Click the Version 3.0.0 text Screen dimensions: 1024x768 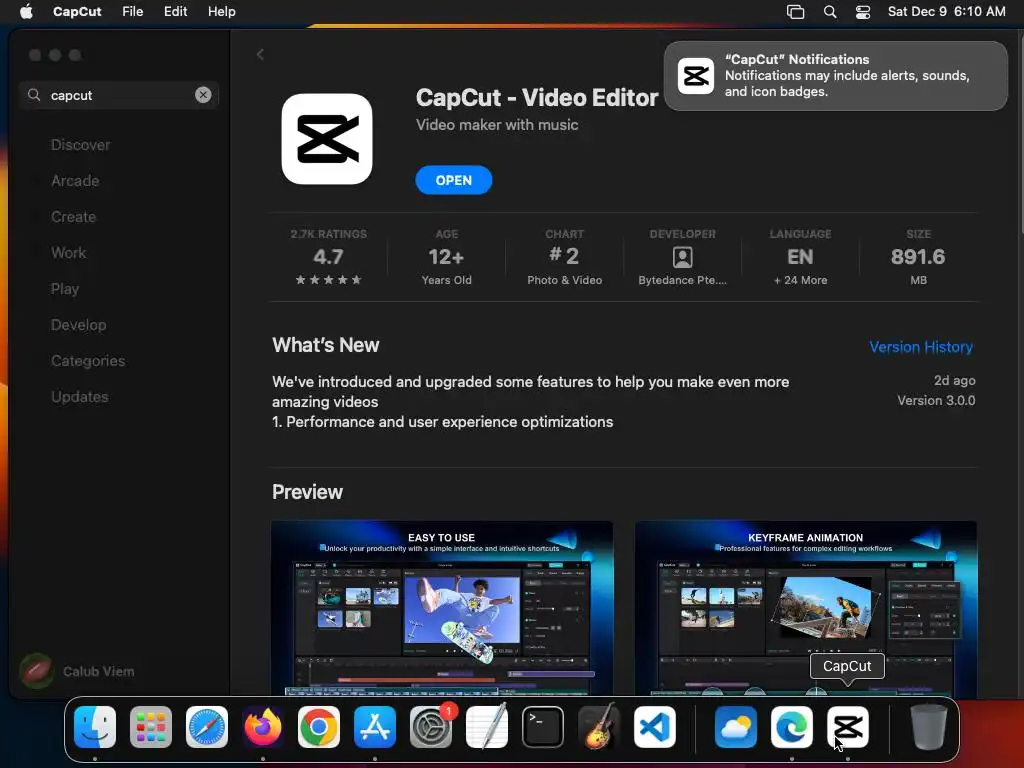coord(936,400)
